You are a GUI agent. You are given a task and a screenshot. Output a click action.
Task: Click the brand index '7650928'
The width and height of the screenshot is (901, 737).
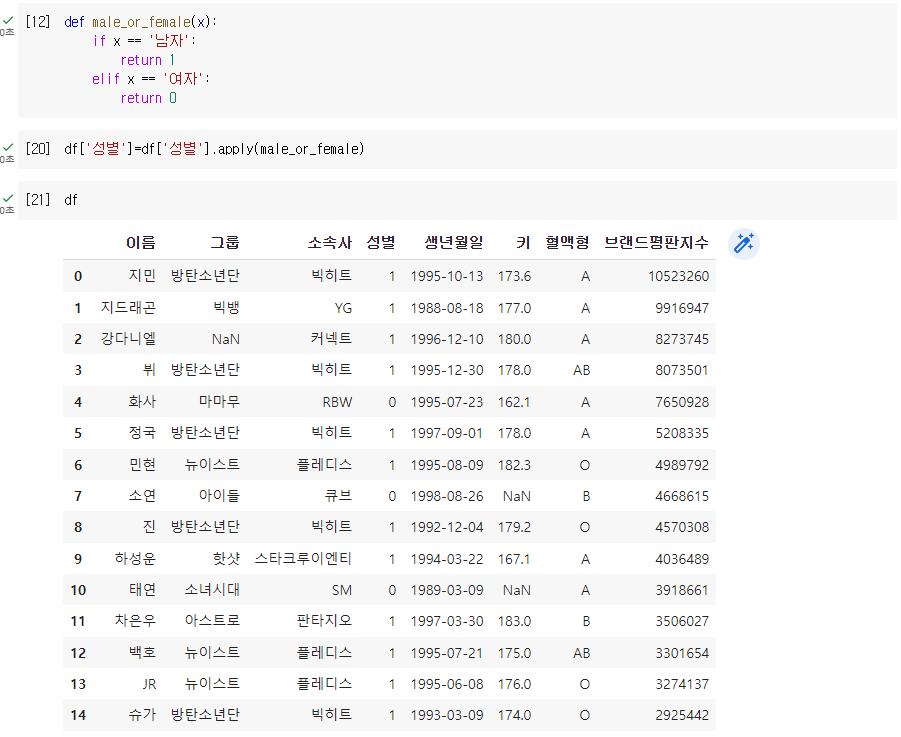tap(682, 402)
